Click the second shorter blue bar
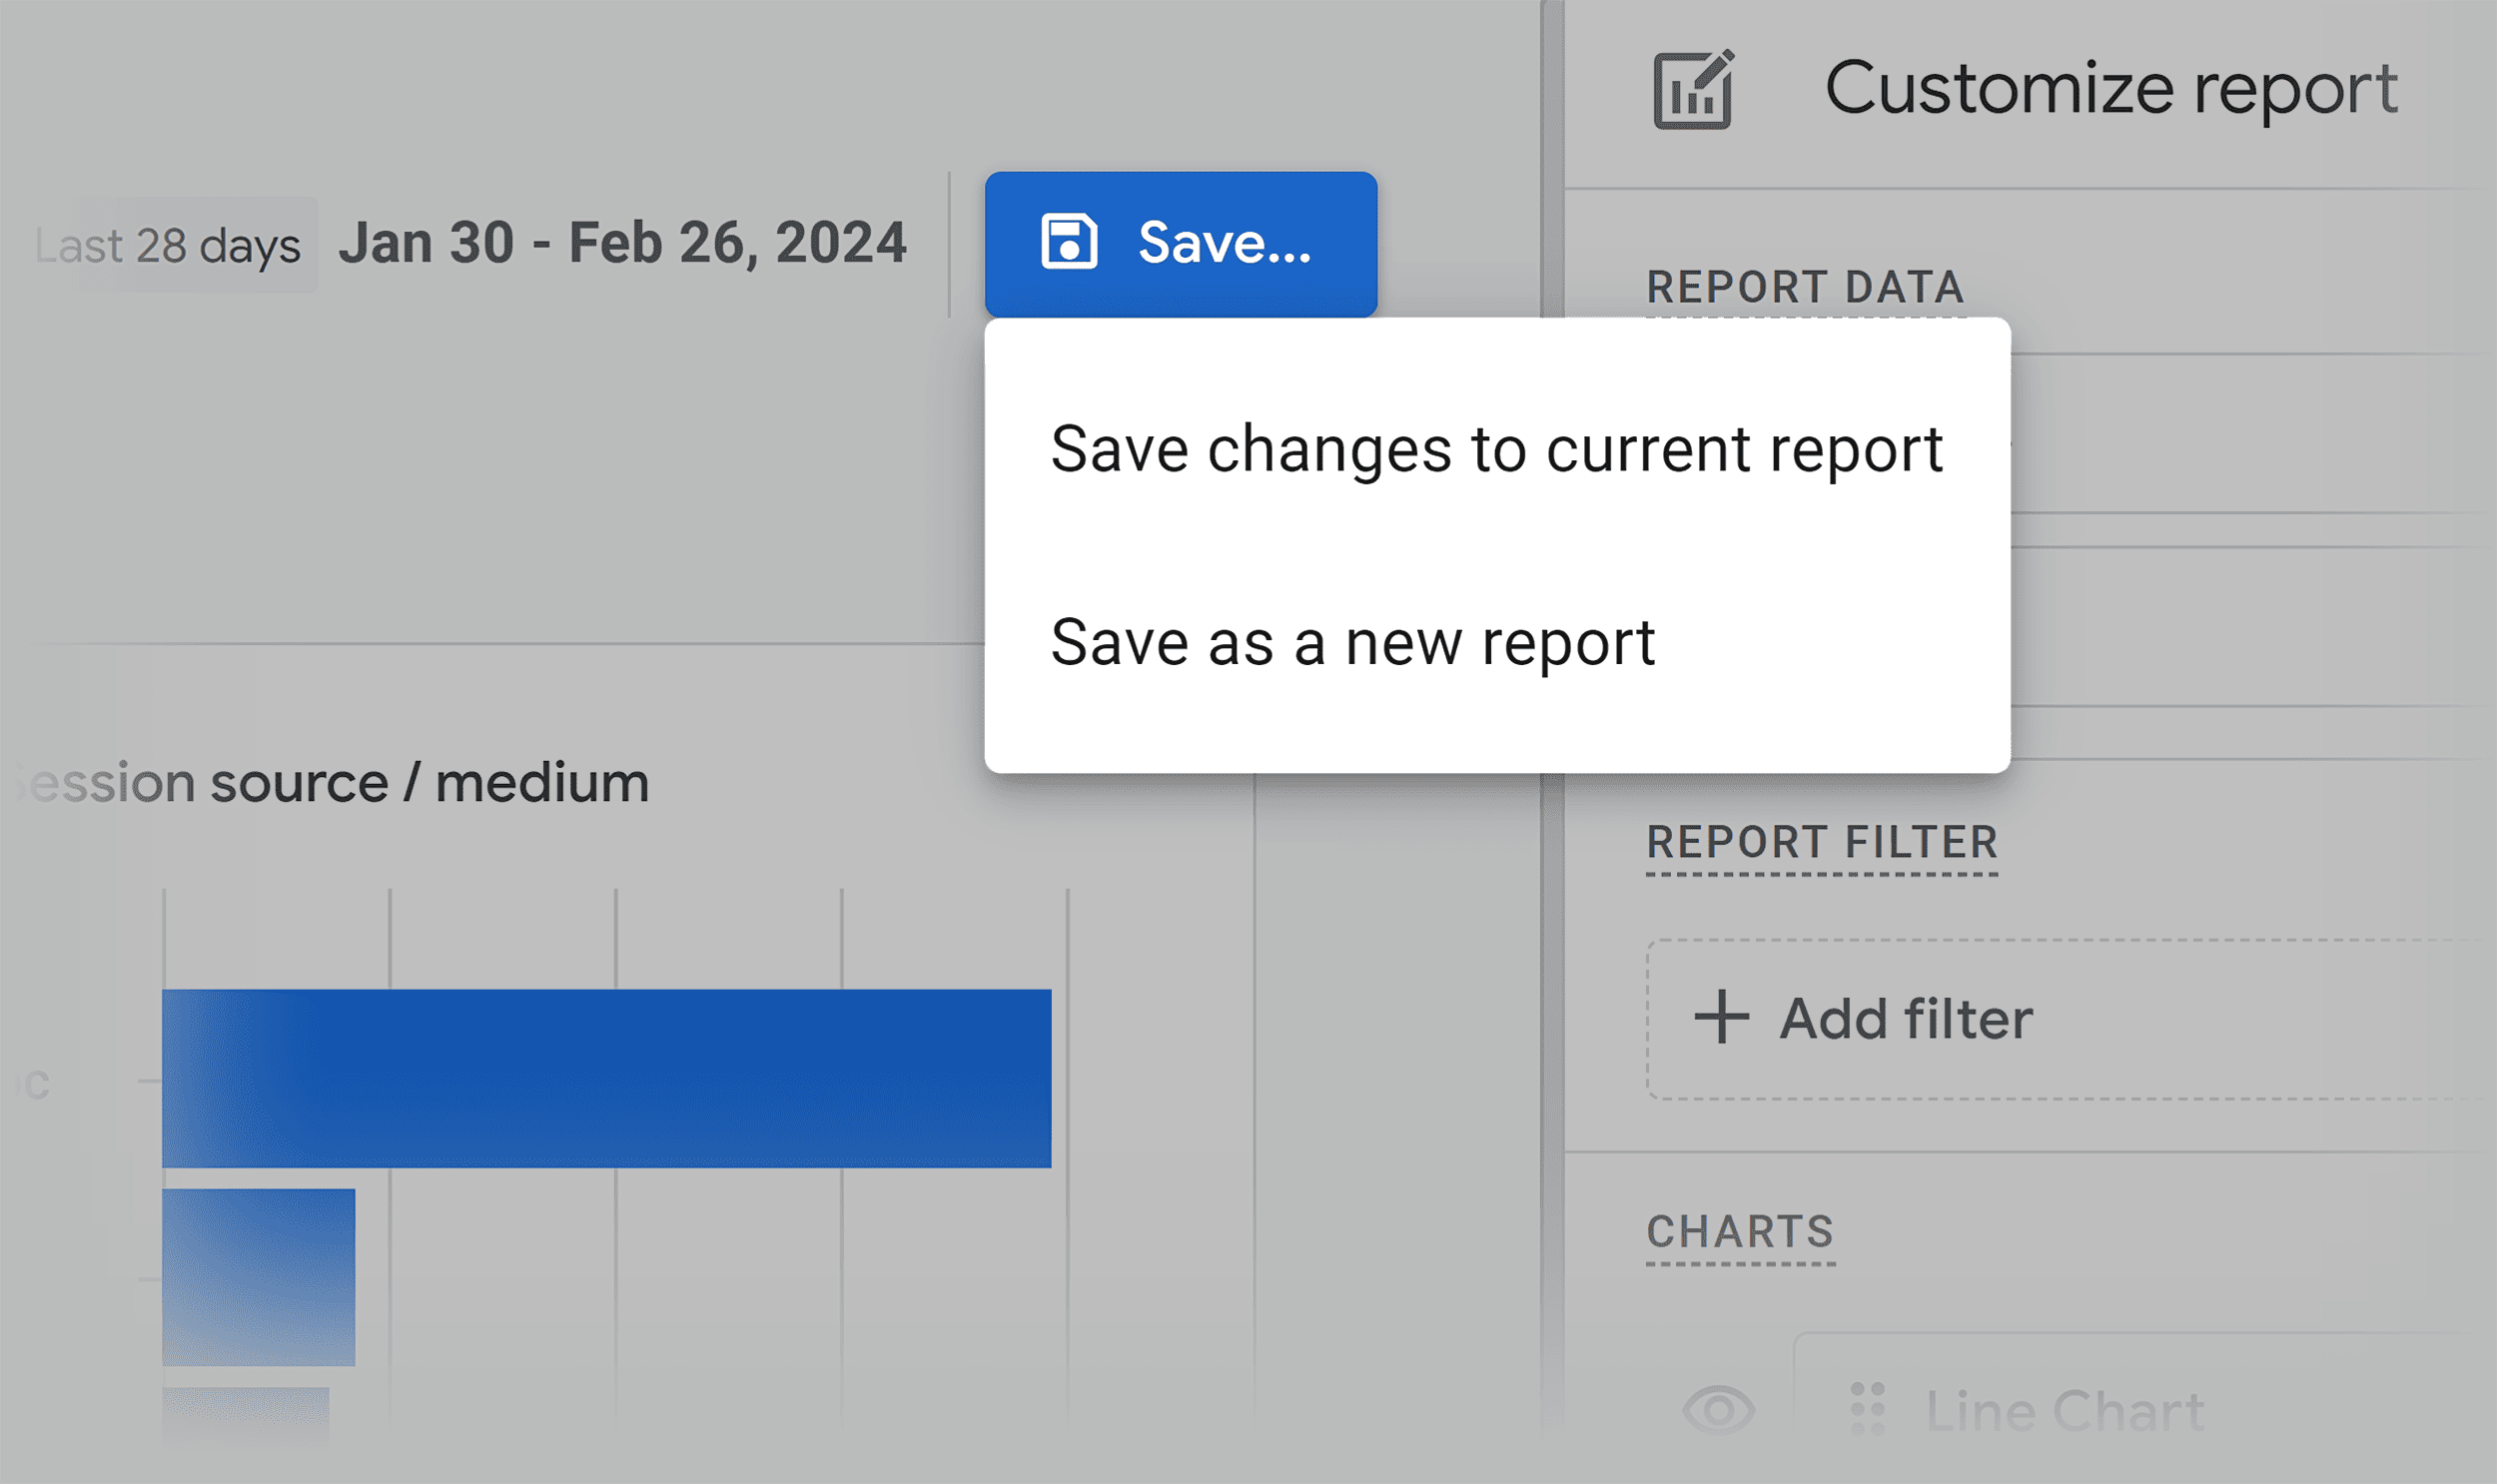Image resolution: width=2497 pixels, height=1484 pixels. pos(258,1277)
